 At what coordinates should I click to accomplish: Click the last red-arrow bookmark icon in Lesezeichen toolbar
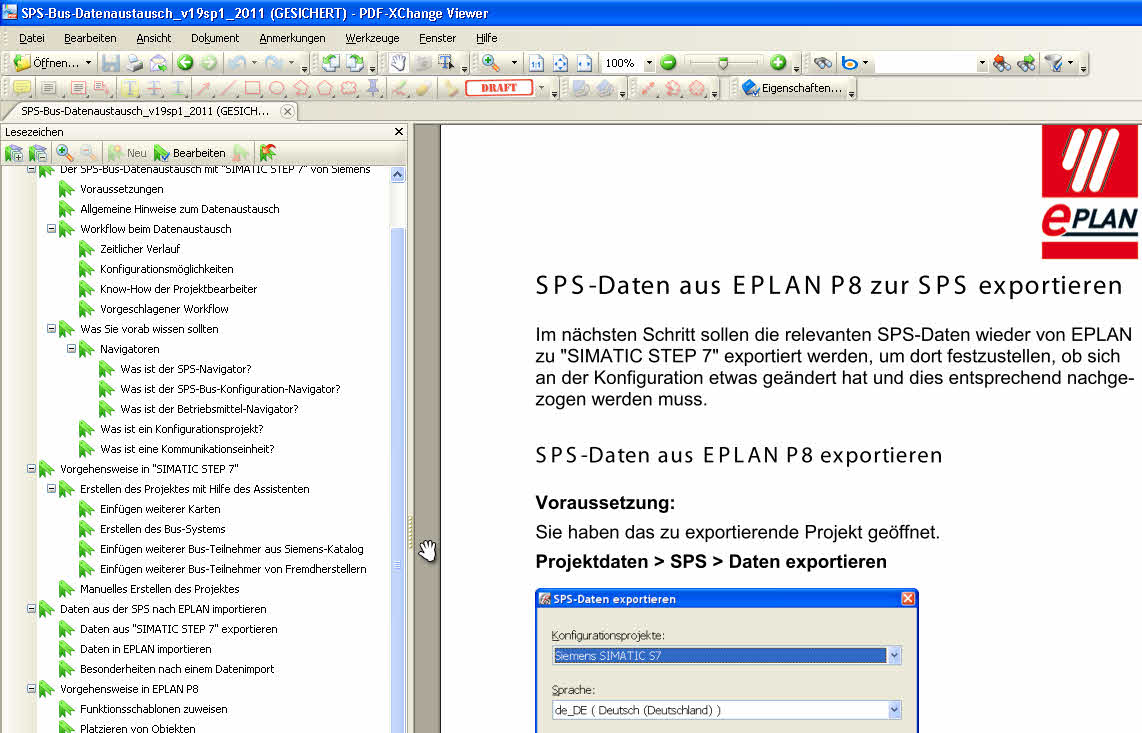(268, 153)
